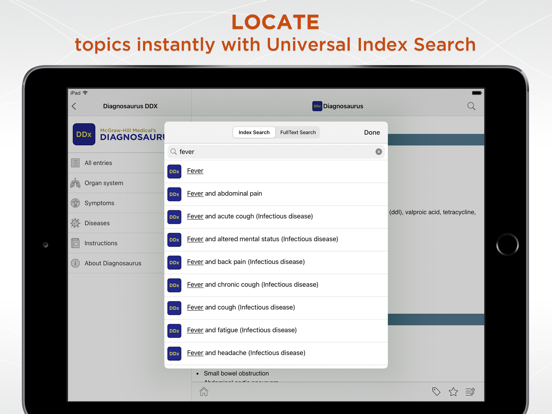The image size is (552, 414).
Task: Select All entries in sidebar
Action: tap(116, 163)
